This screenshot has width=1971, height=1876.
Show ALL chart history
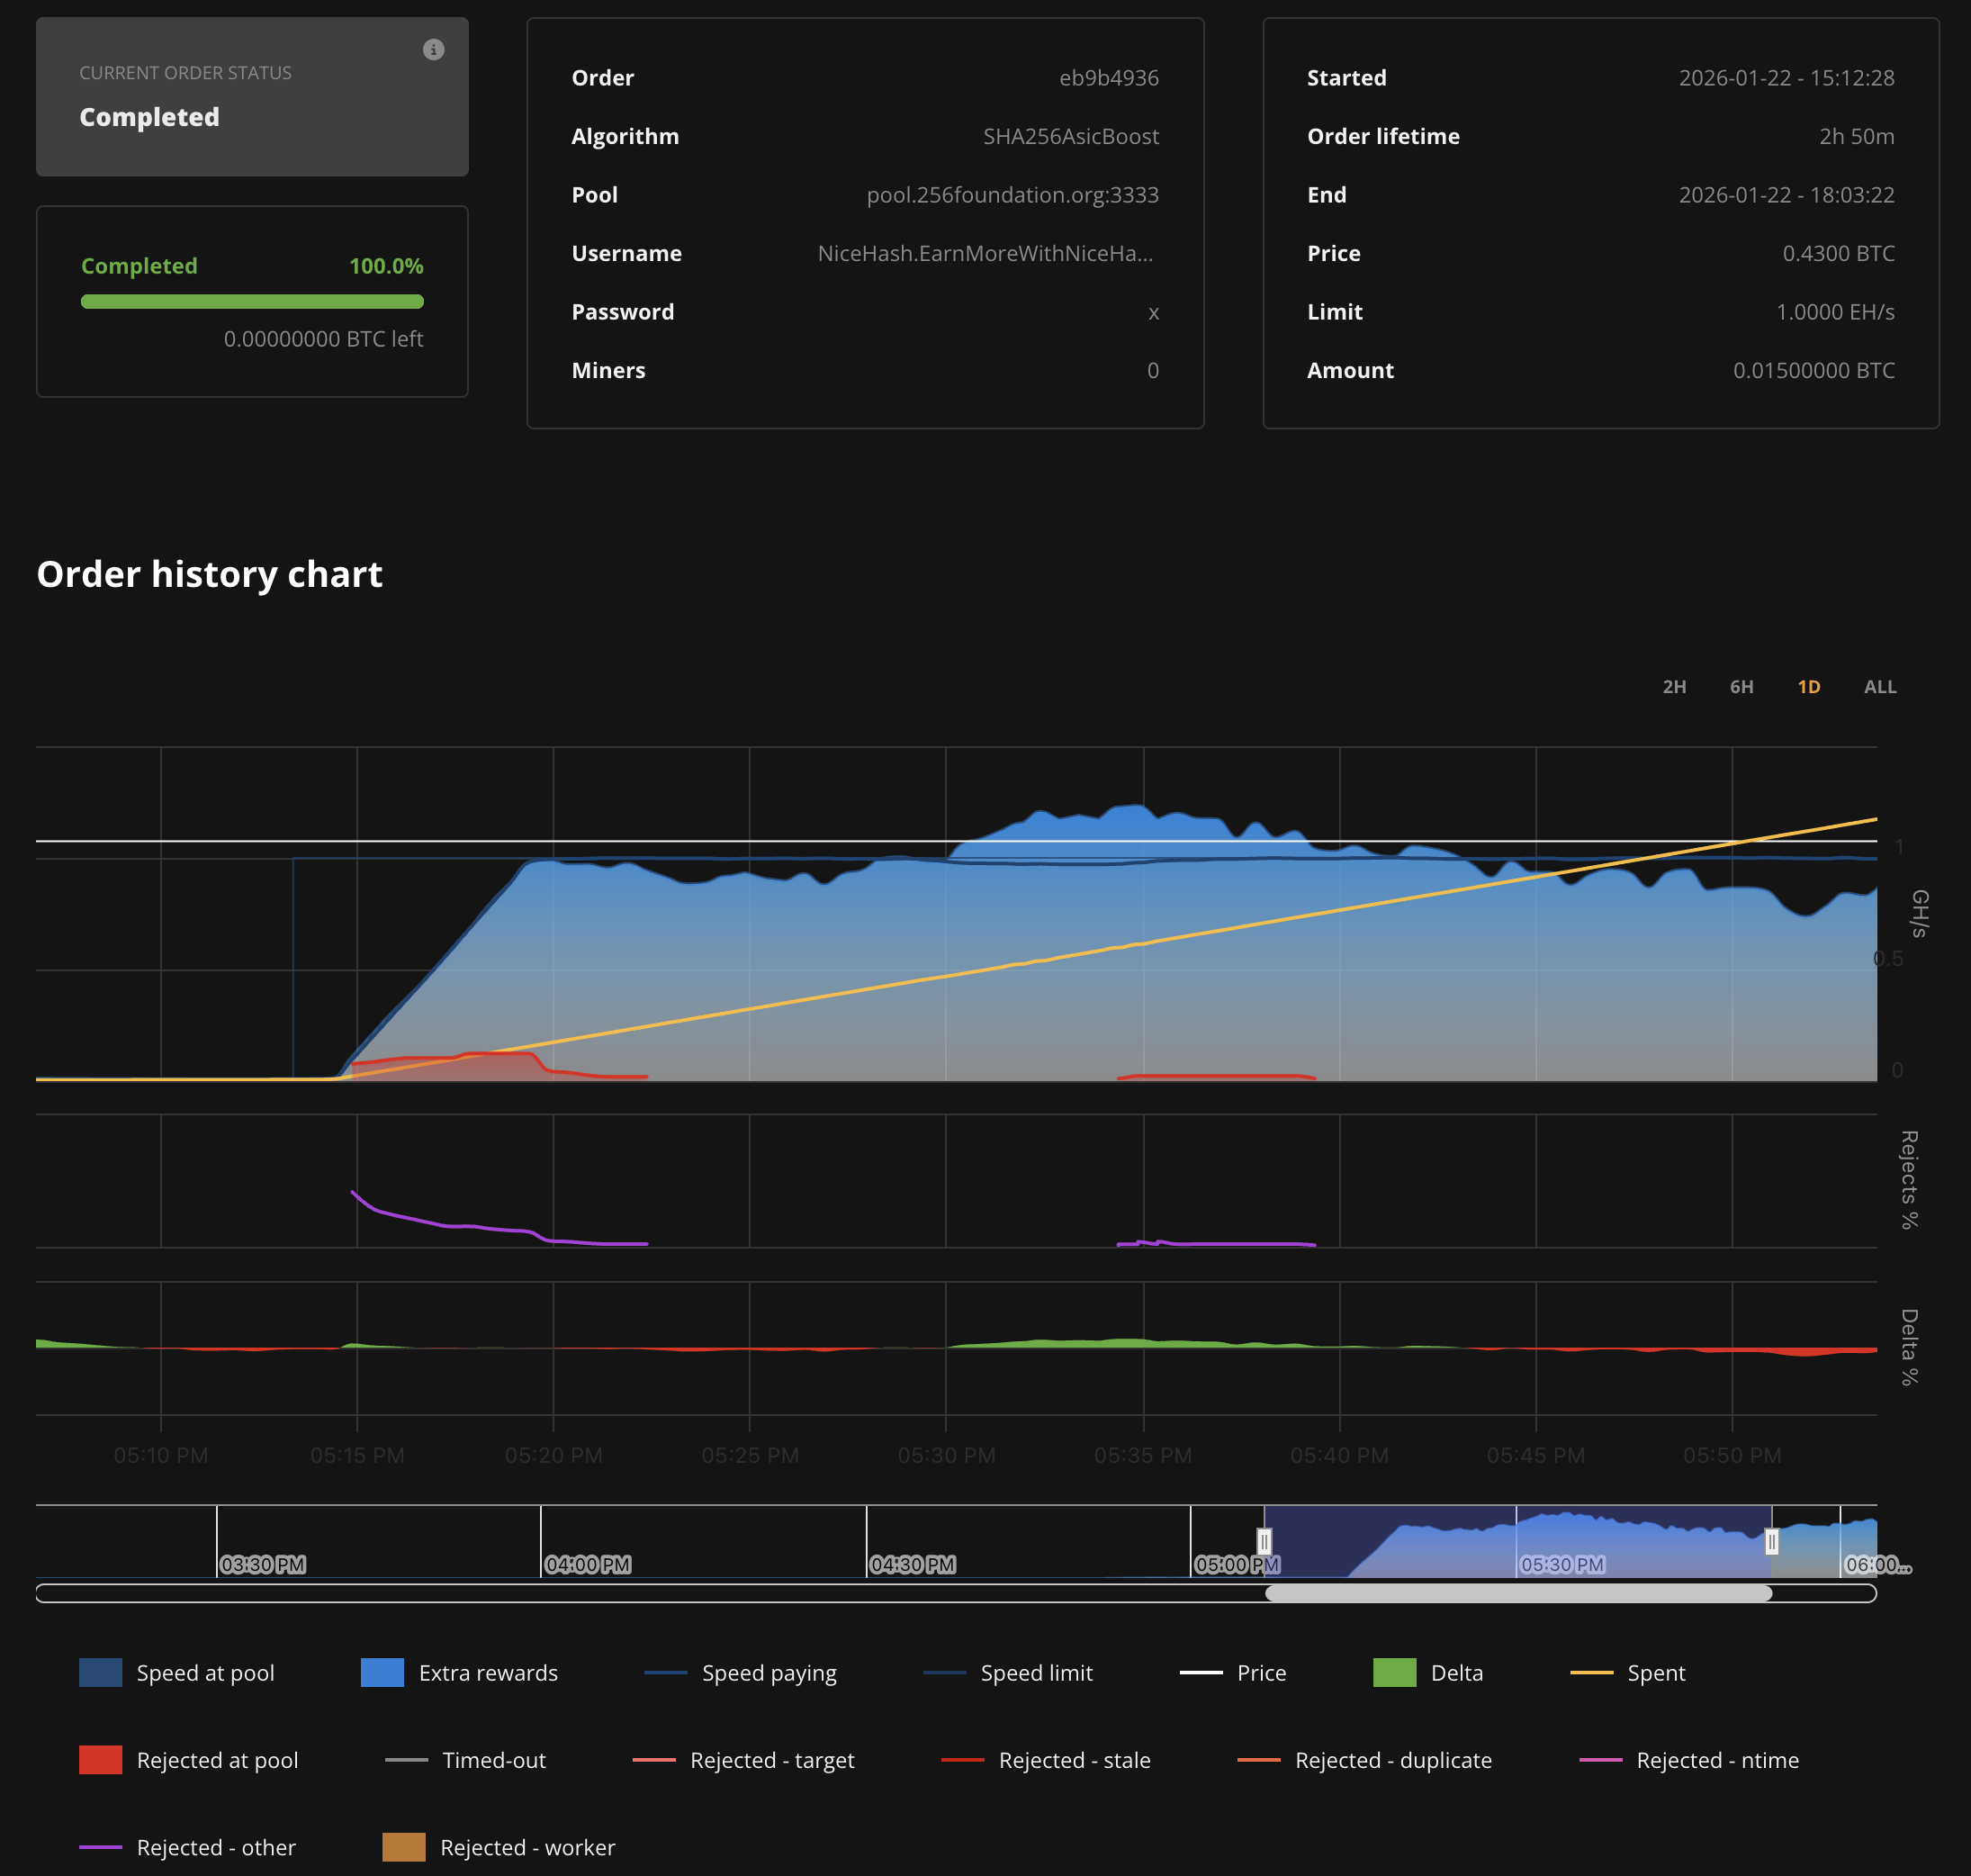[1879, 687]
